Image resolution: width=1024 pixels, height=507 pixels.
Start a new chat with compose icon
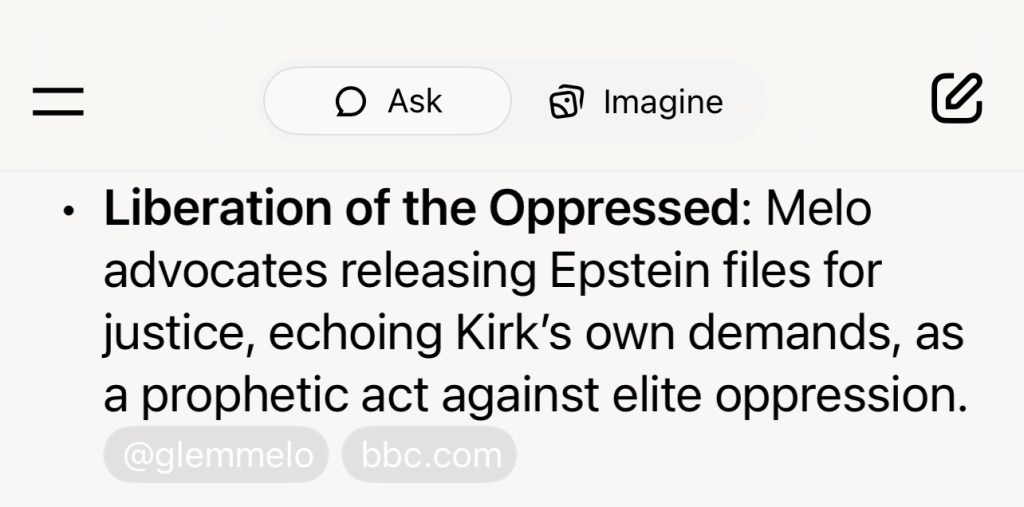[957, 99]
